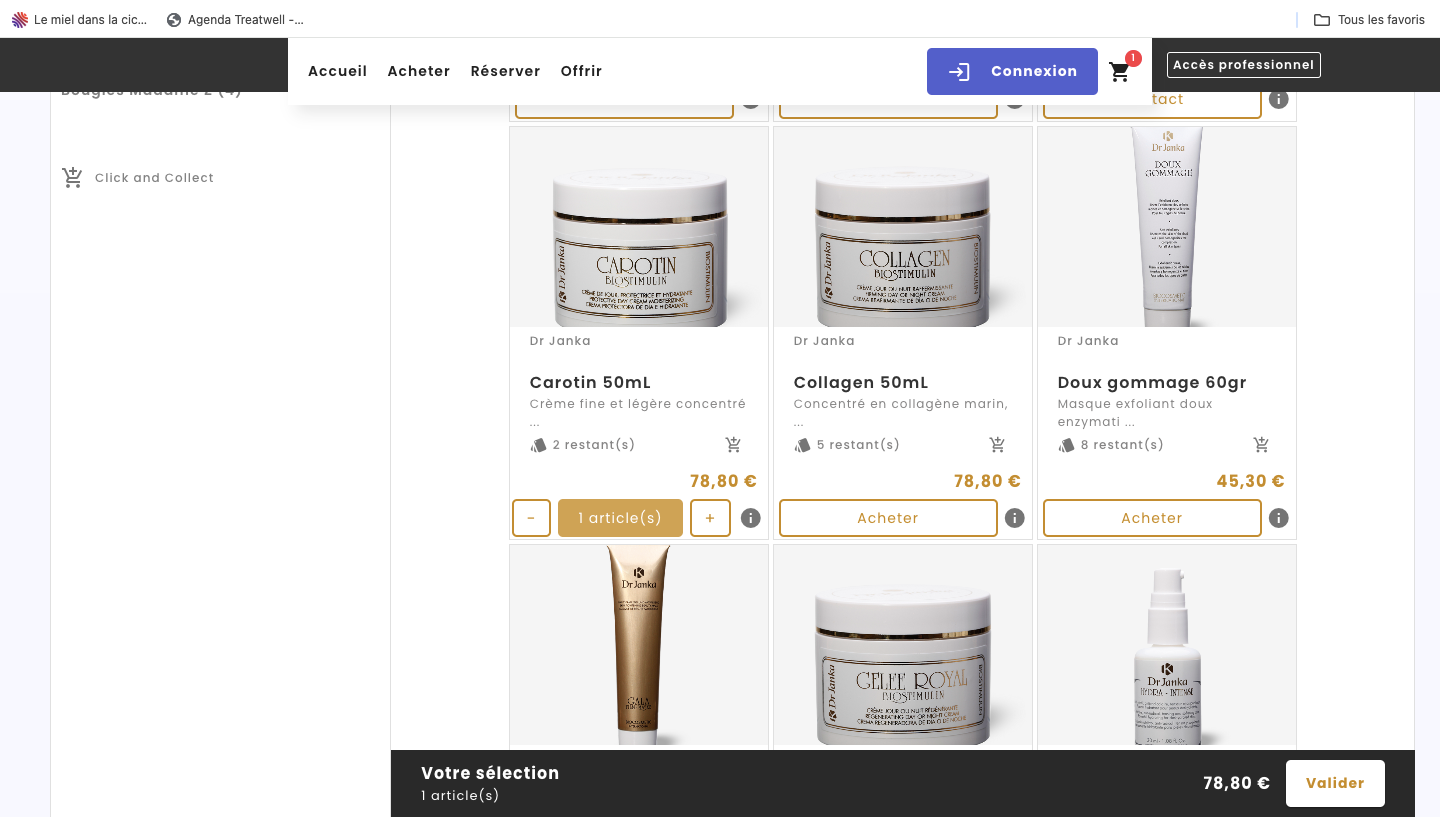
Task: Buy Collagen 50mL with Acheter button
Action: [888, 518]
